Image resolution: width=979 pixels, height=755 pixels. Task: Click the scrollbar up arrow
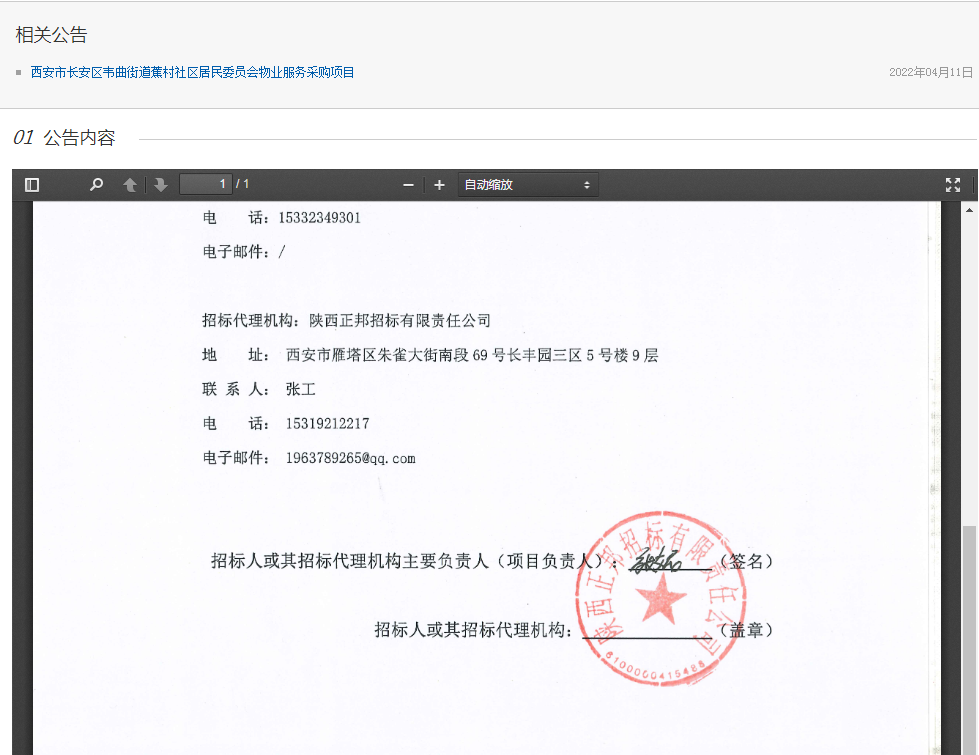[969, 211]
